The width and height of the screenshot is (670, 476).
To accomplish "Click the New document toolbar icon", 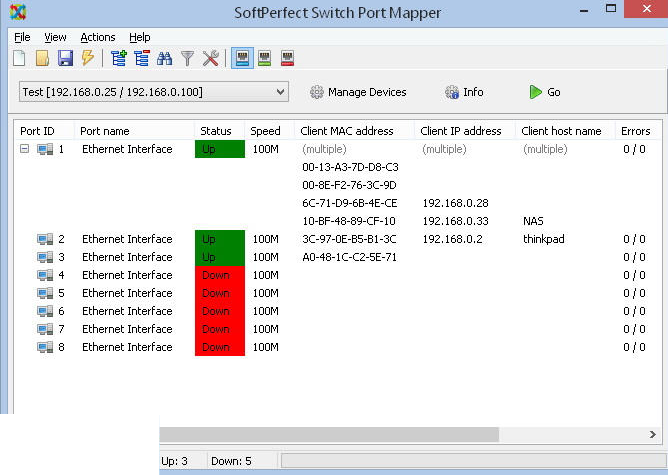I will pyautogui.click(x=19, y=58).
